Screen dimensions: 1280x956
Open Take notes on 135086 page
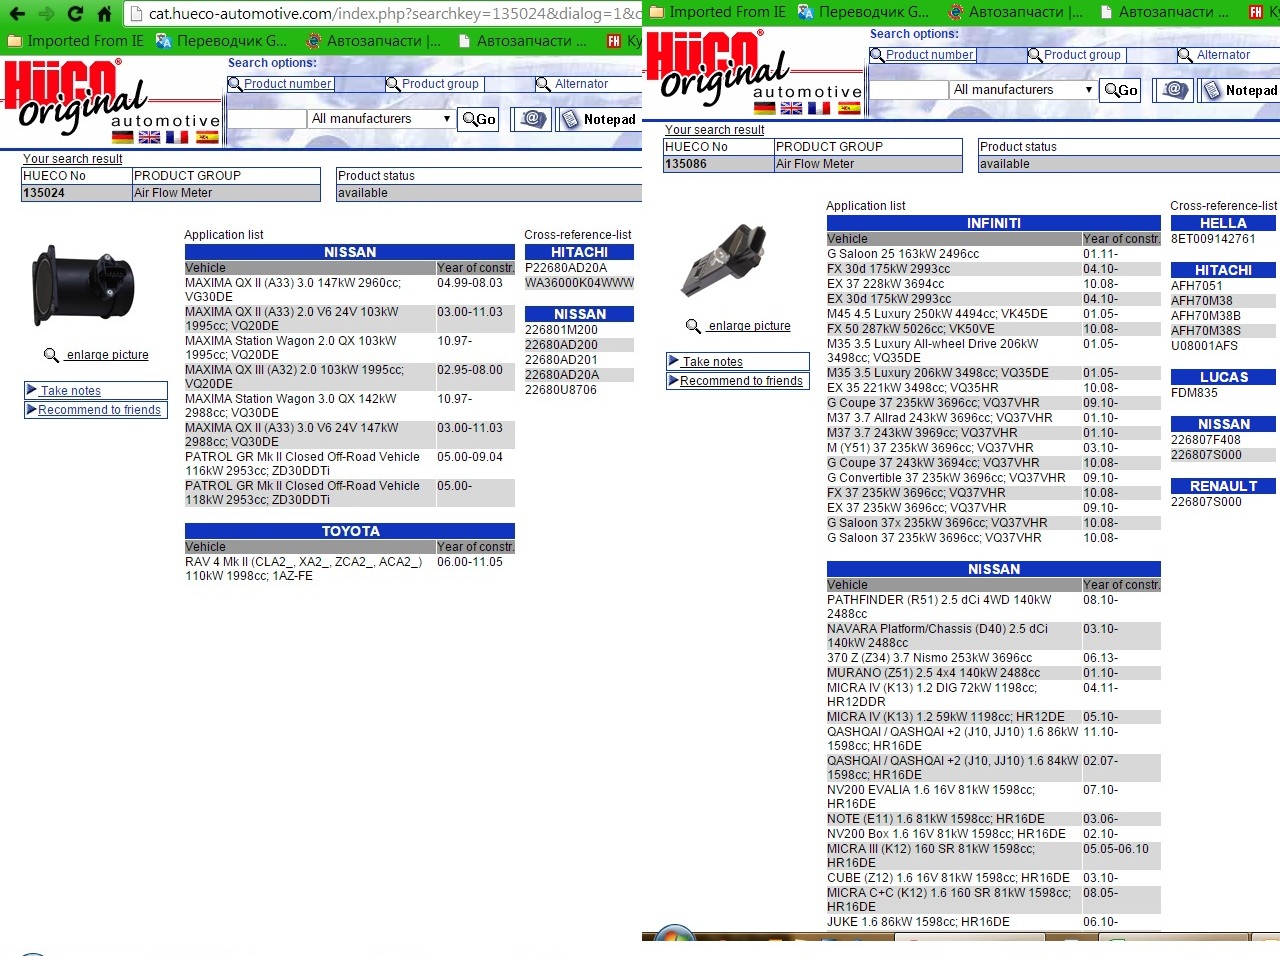coord(738,362)
